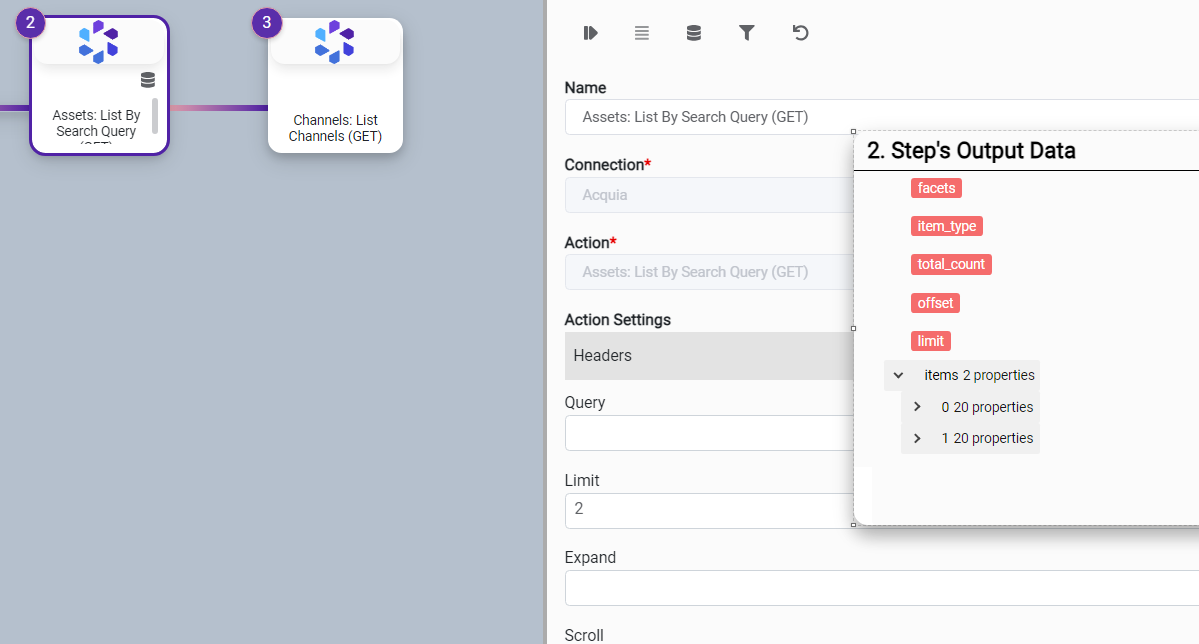Expand item 1 with 20 properties
This screenshot has height=644, width=1199.
[x=917, y=438]
